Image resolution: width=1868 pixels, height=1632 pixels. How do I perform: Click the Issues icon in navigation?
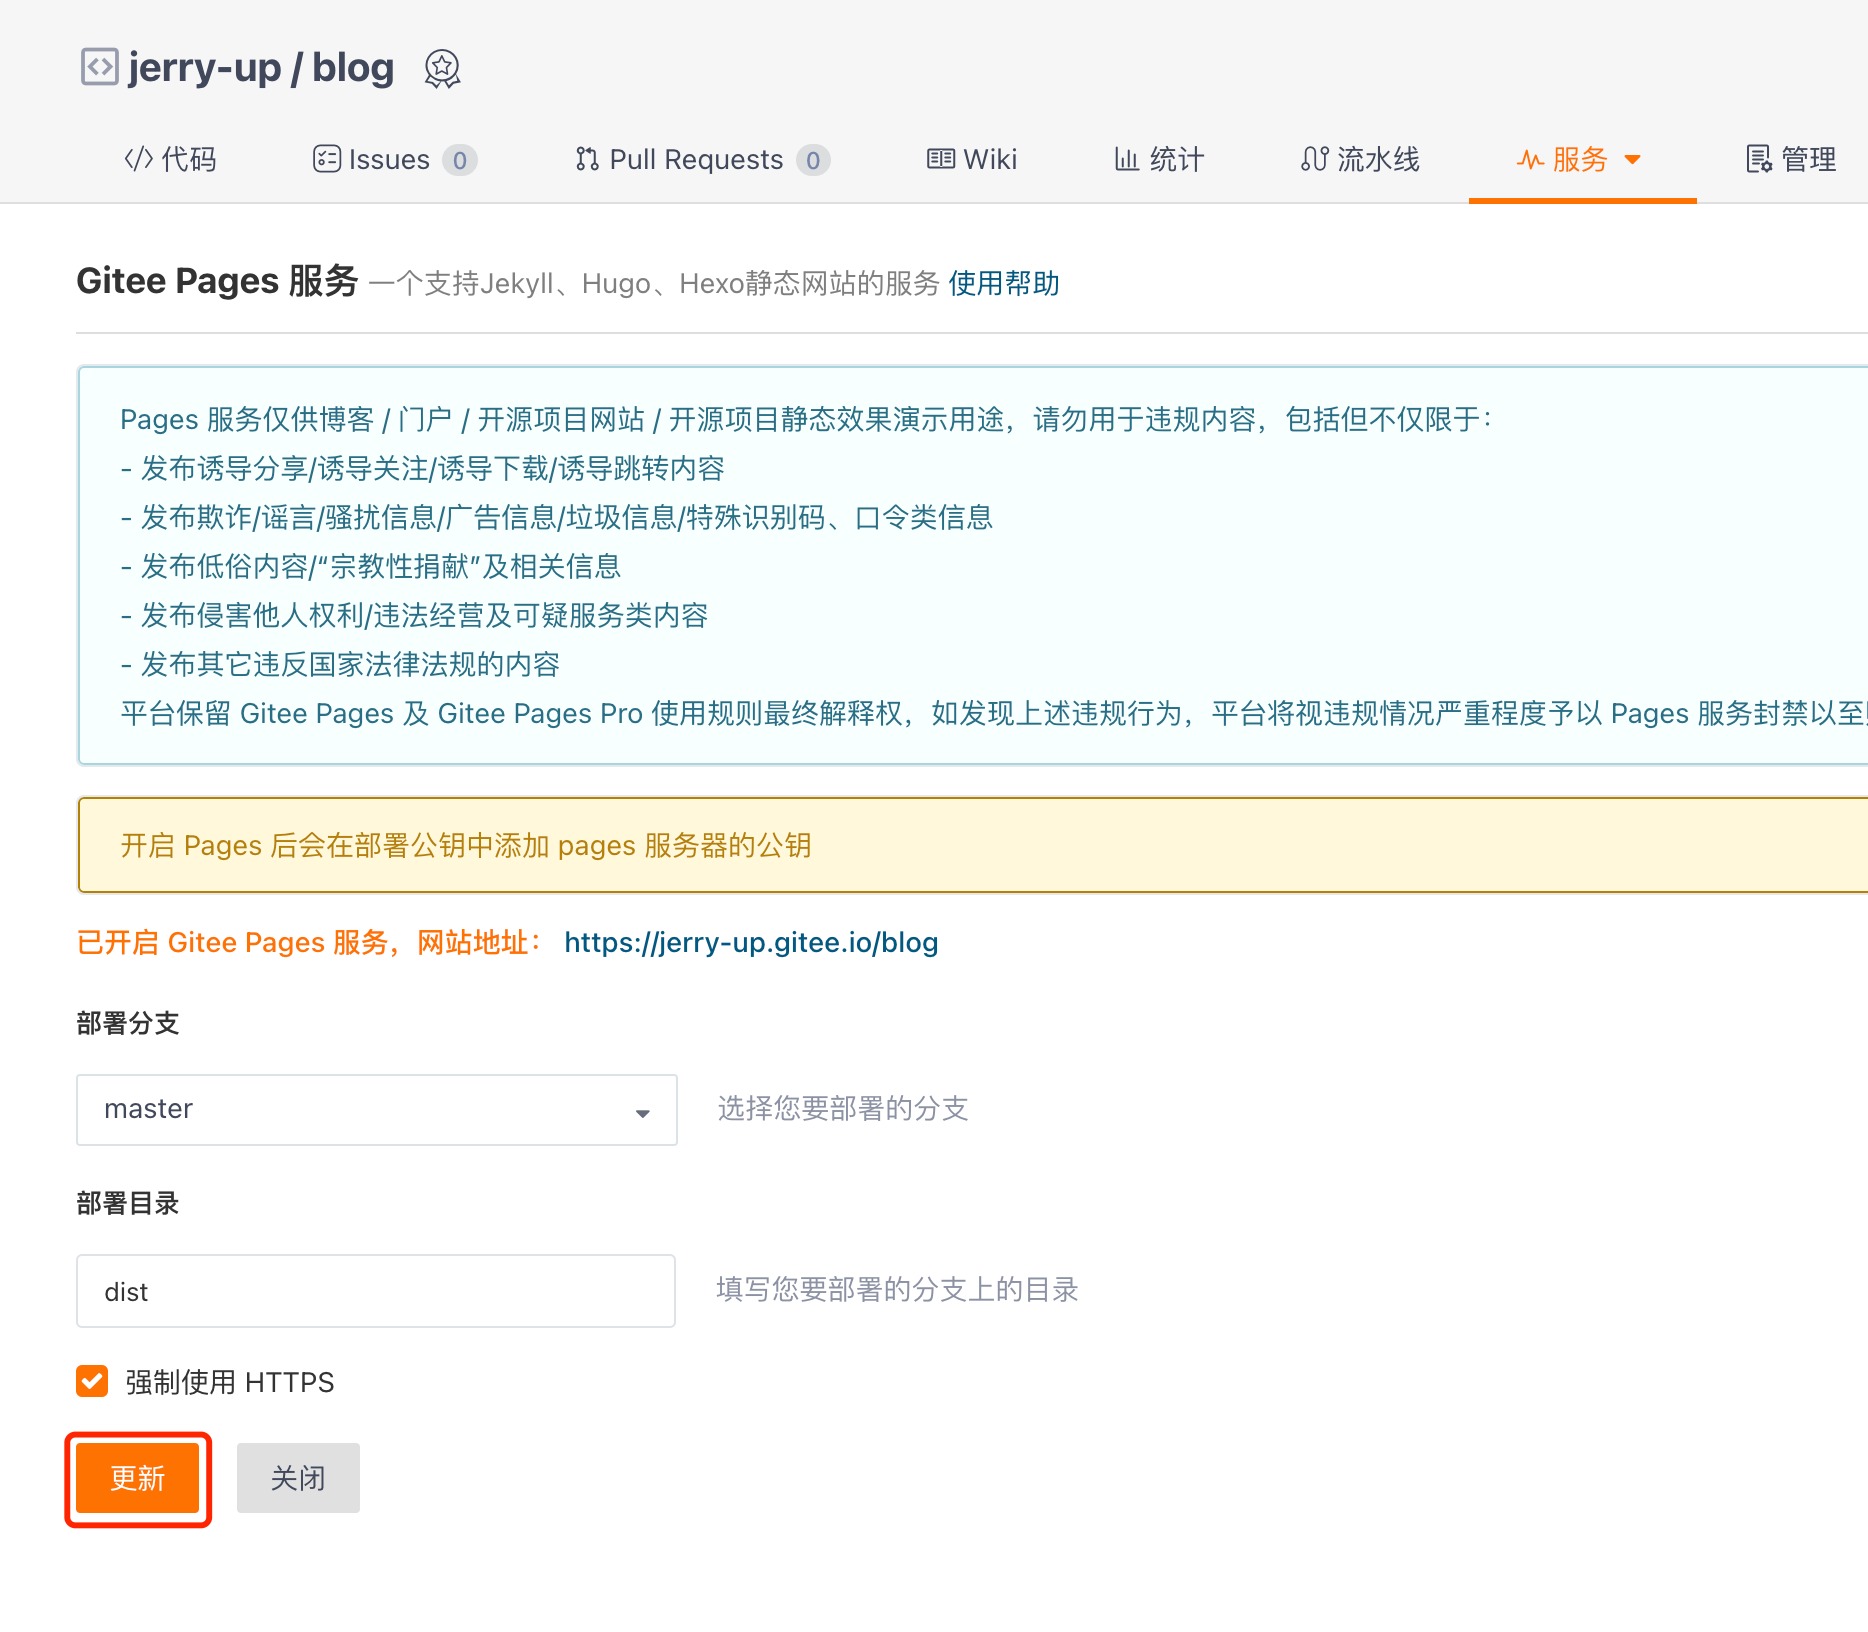(326, 159)
